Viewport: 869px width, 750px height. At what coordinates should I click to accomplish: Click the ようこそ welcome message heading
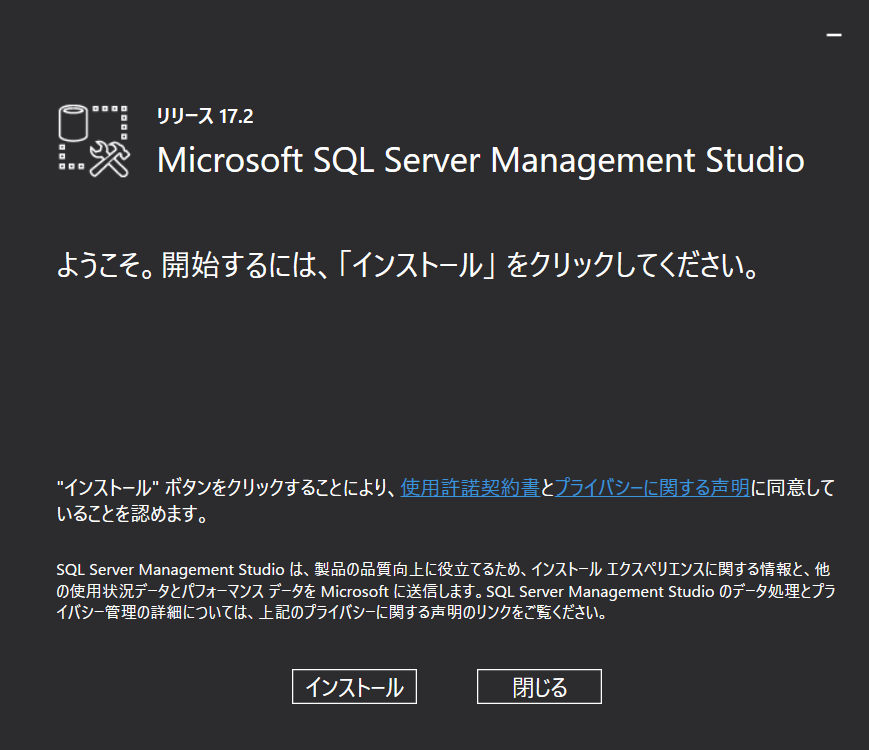coord(408,264)
